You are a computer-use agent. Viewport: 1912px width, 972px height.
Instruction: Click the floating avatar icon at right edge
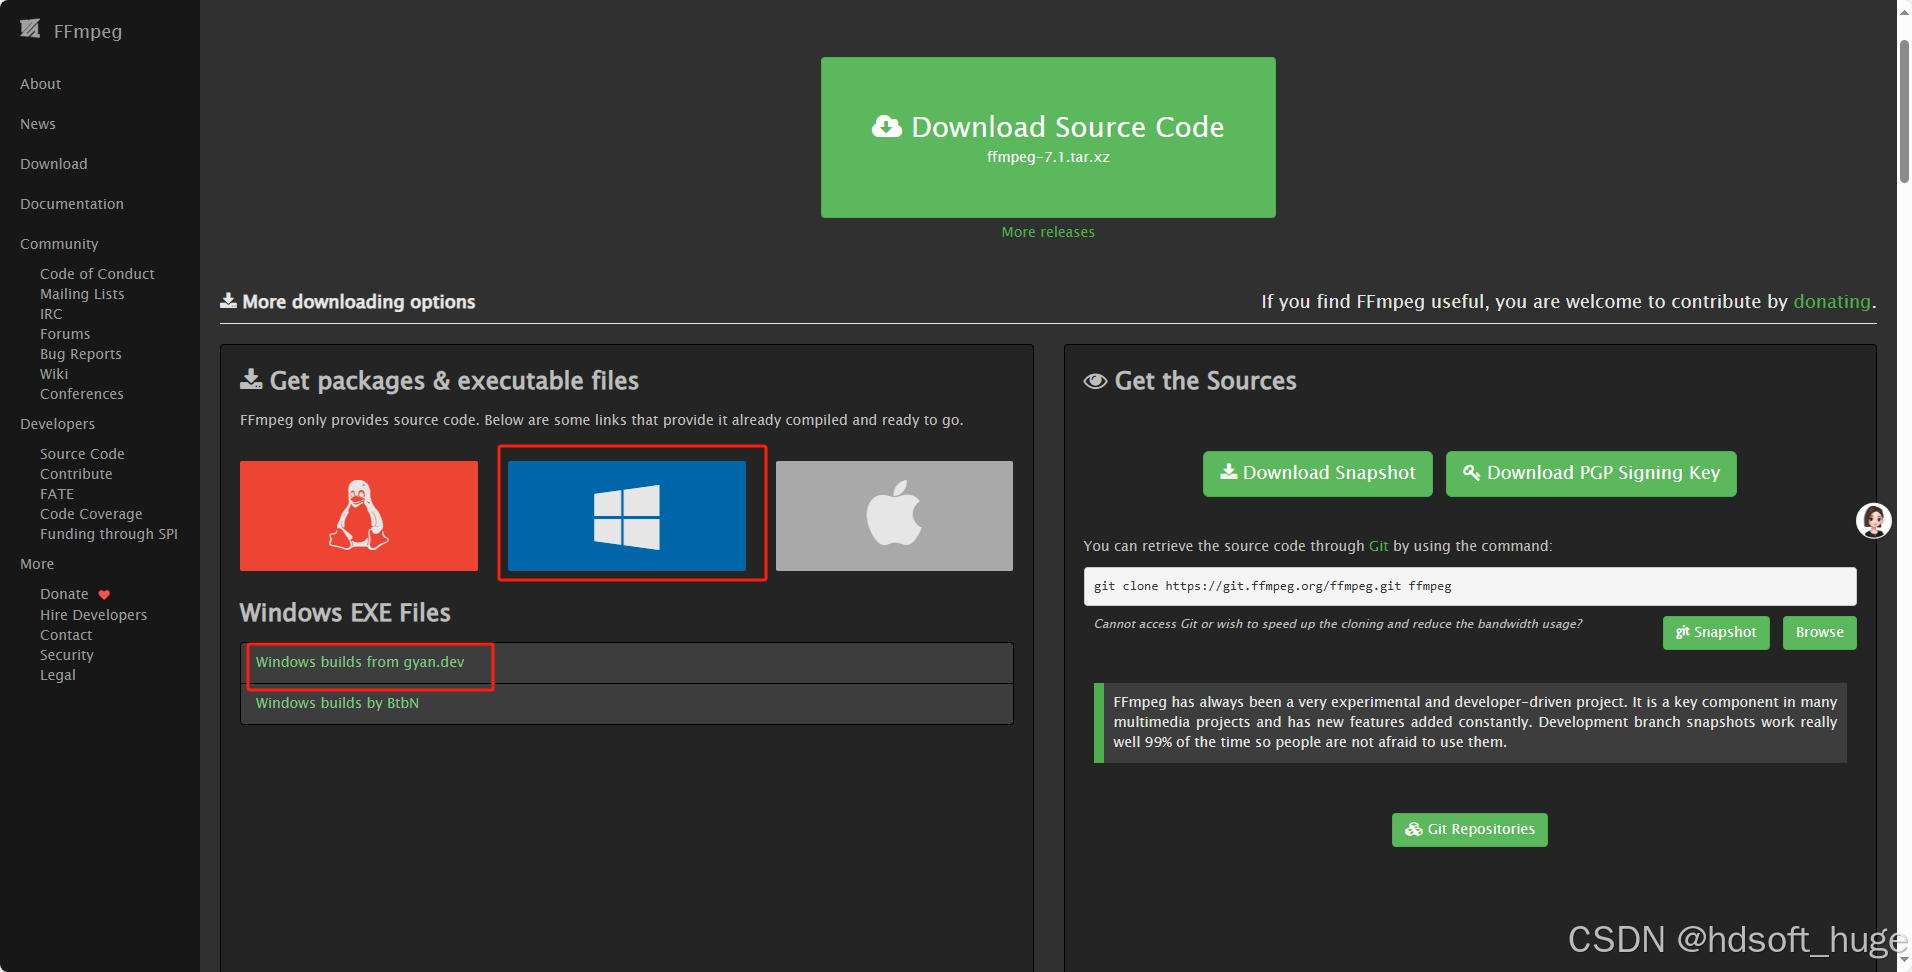1873,520
